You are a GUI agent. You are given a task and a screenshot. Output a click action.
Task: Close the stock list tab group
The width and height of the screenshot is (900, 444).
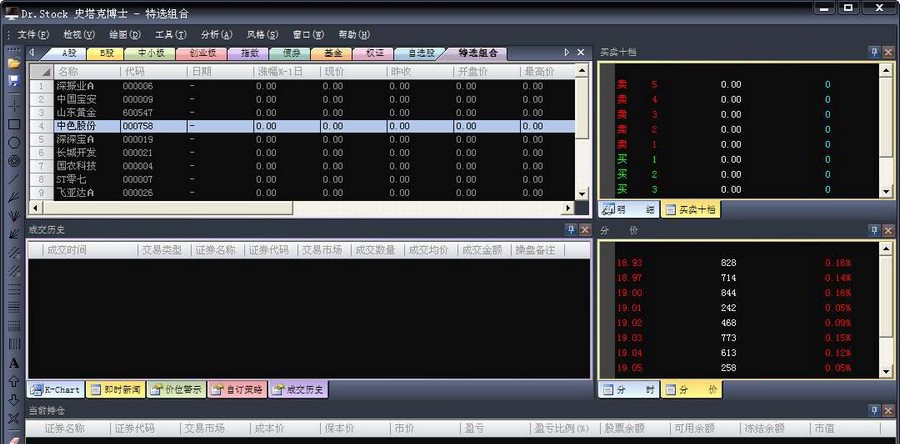pyautogui.click(x=581, y=52)
